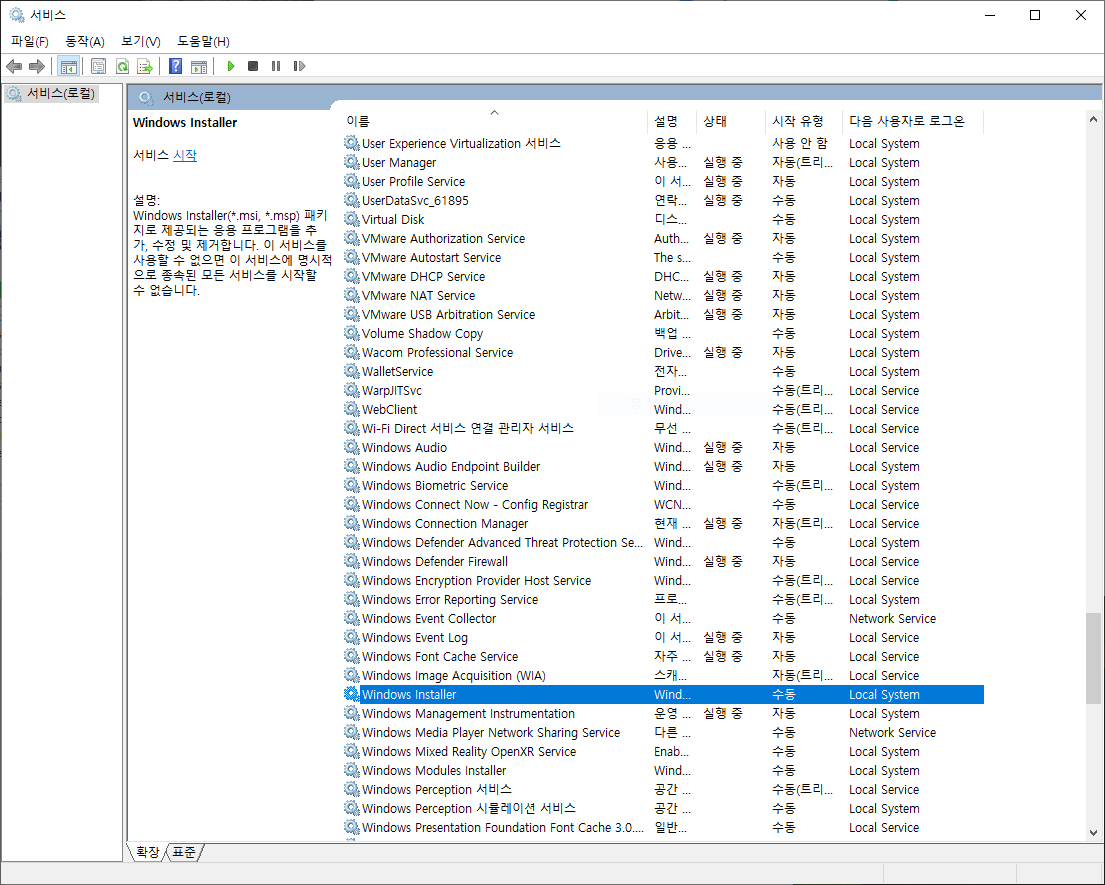Select the VMware USB Arbitration Service row
Screen dimensions: 1105x885
click(x=663, y=314)
